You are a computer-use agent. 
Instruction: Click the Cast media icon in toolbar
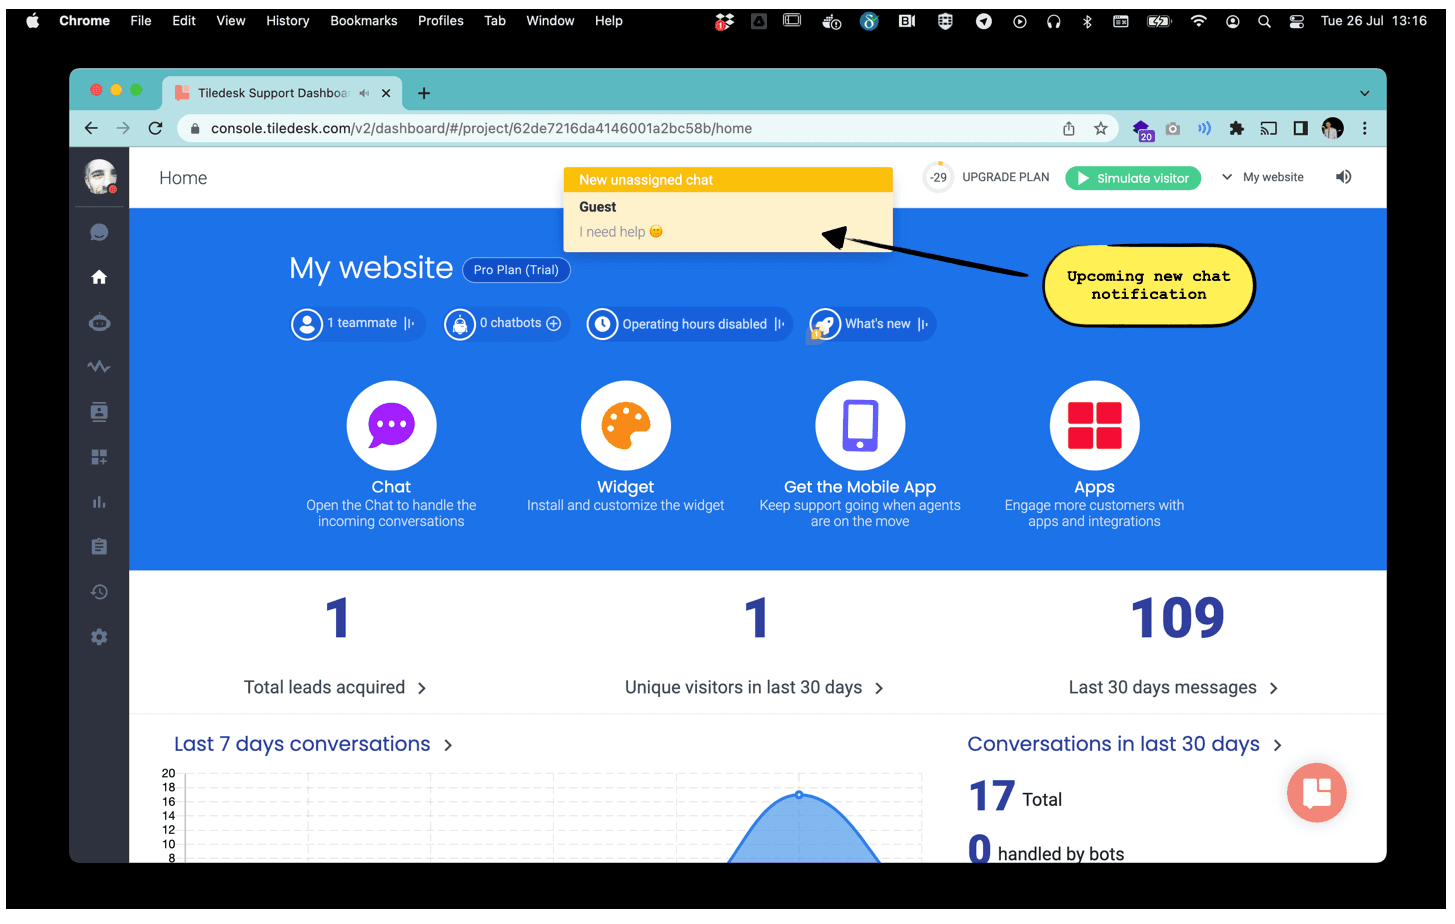1268,128
